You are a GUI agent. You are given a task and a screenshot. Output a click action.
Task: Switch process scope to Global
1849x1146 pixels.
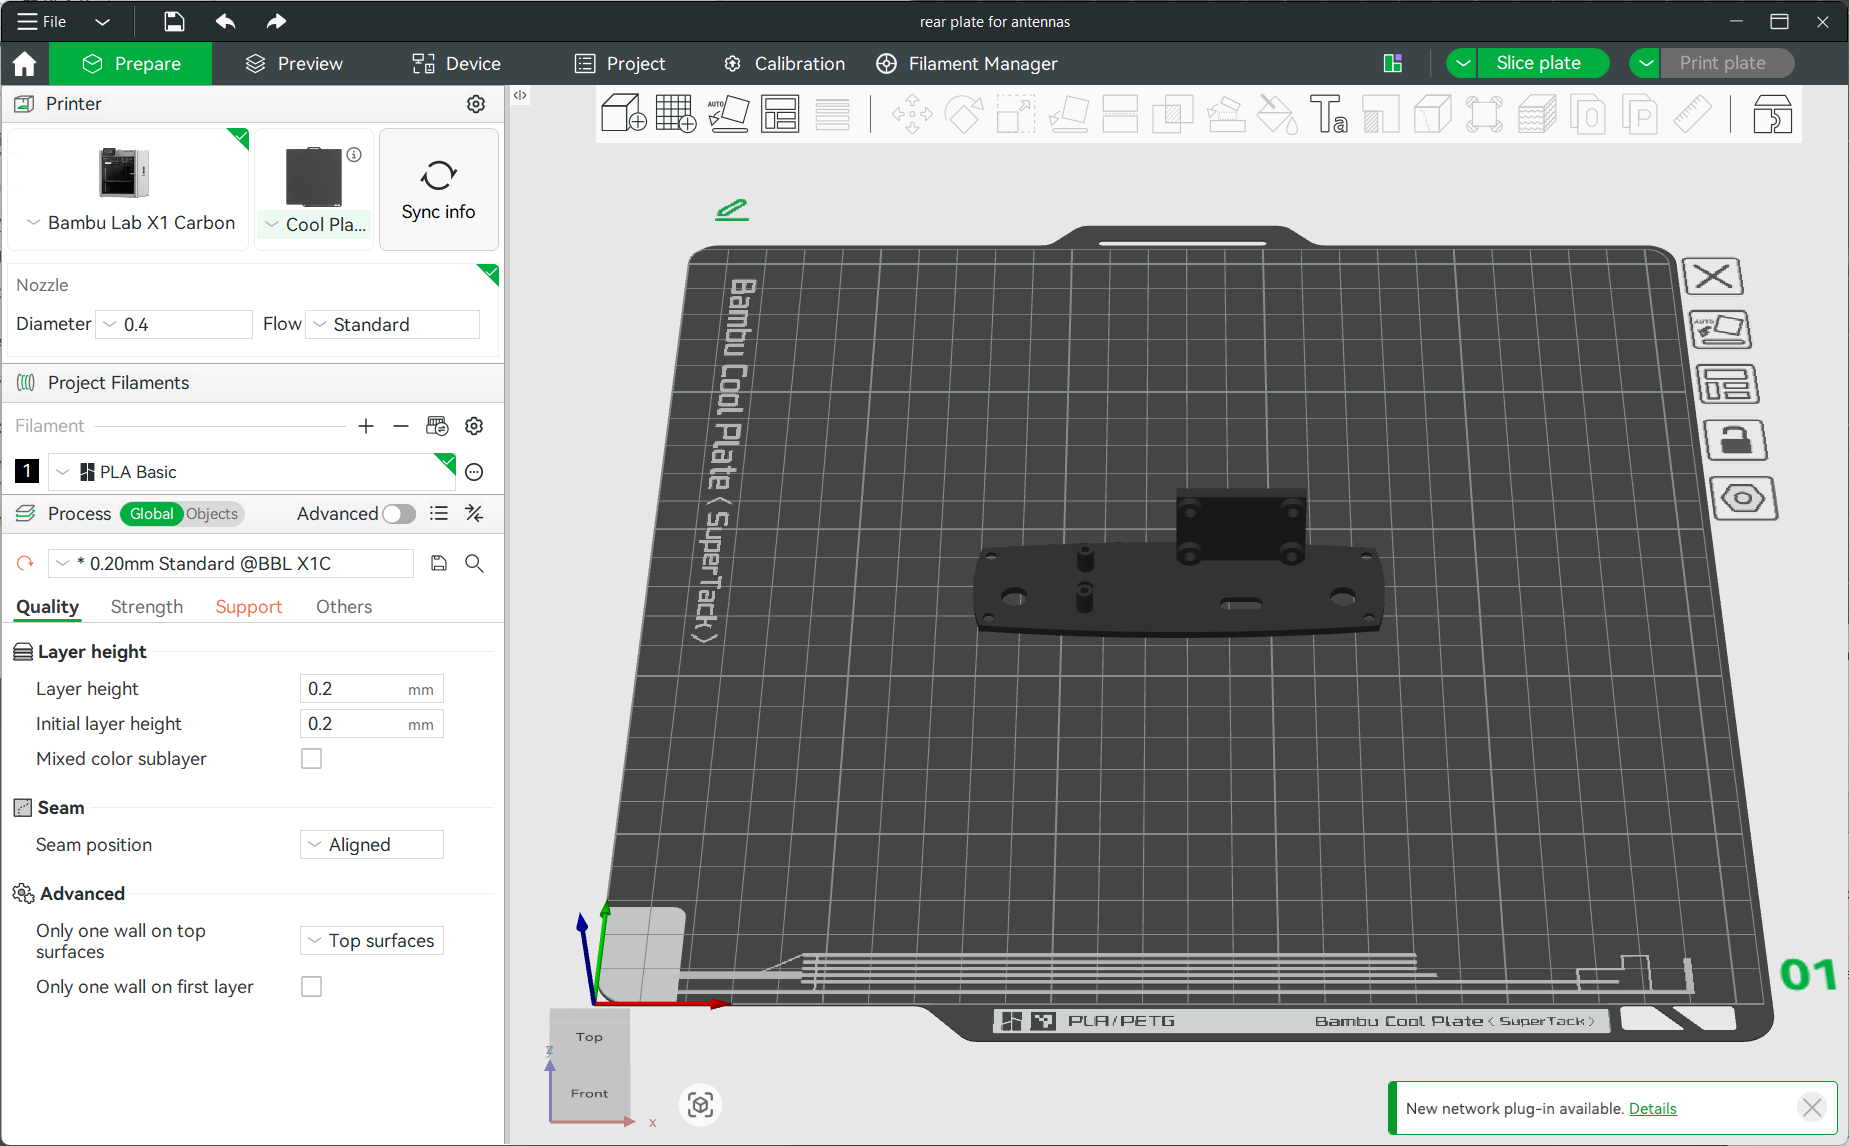pyautogui.click(x=152, y=513)
